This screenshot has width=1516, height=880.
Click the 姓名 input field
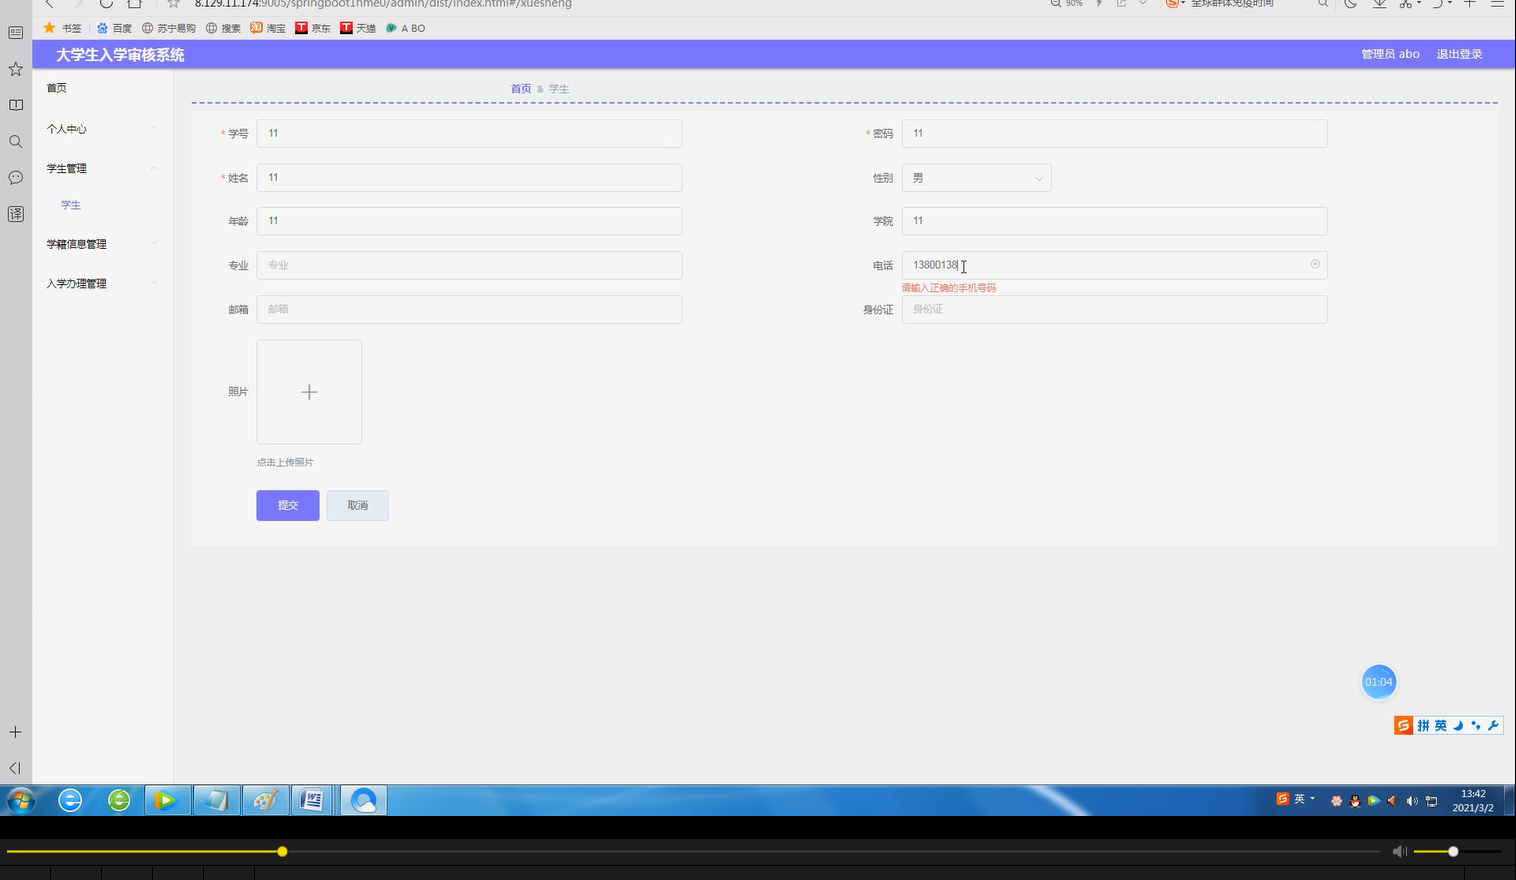pyautogui.click(x=469, y=177)
